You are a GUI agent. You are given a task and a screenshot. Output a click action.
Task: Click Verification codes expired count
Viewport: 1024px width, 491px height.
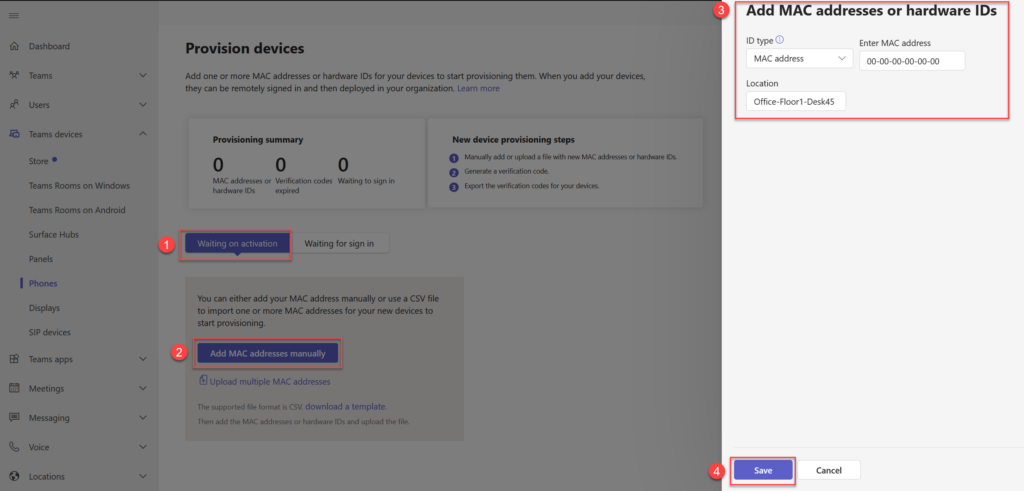point(281,165)
